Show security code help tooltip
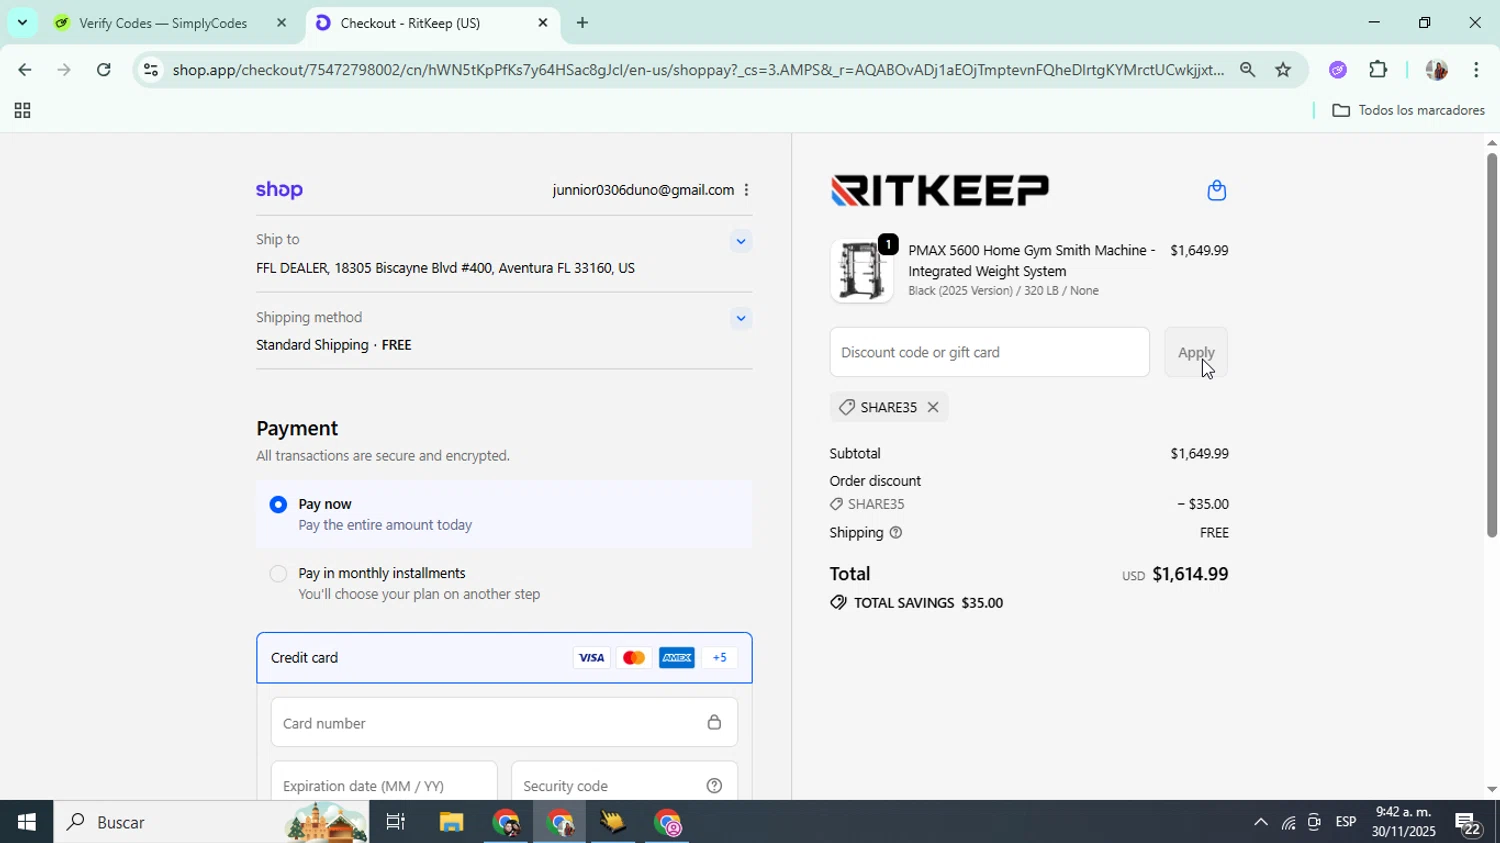This screenshot has width=1500, height=843. pyautogui.click(x=714, y=786)
